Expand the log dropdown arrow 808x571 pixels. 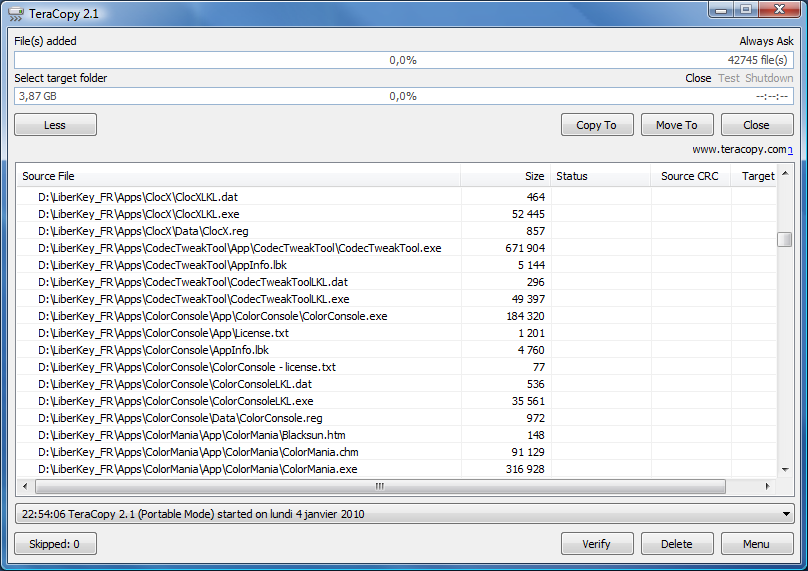click(x=786, y=514)
